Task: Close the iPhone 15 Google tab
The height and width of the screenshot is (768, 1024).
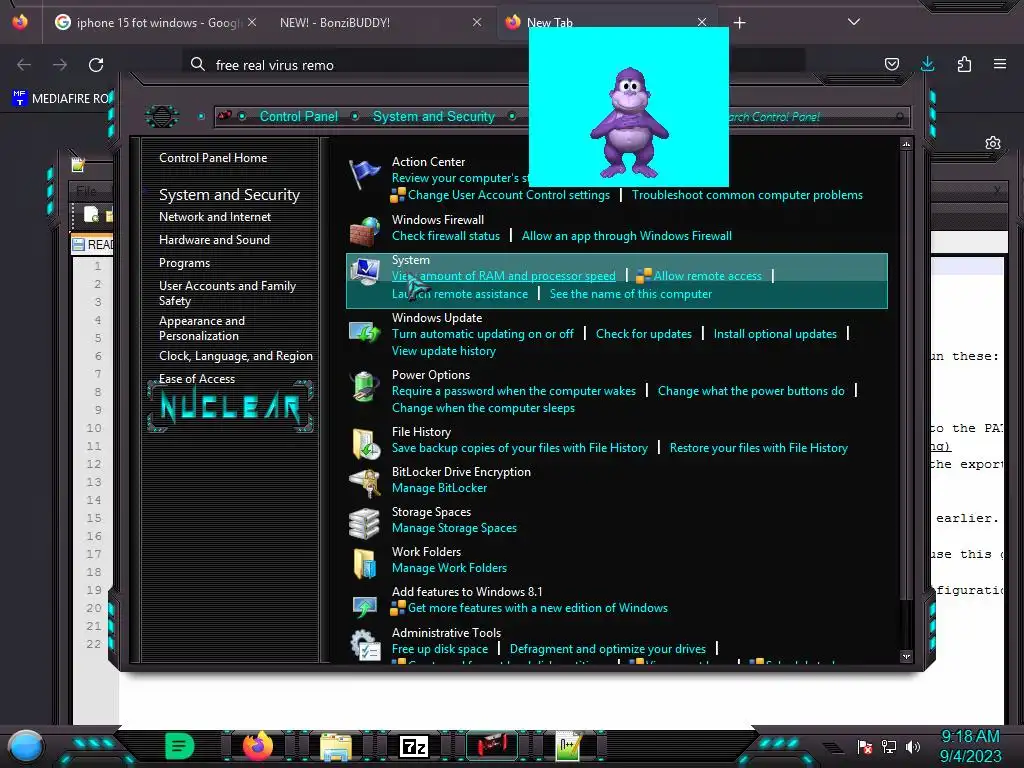Action: (252, 22)
